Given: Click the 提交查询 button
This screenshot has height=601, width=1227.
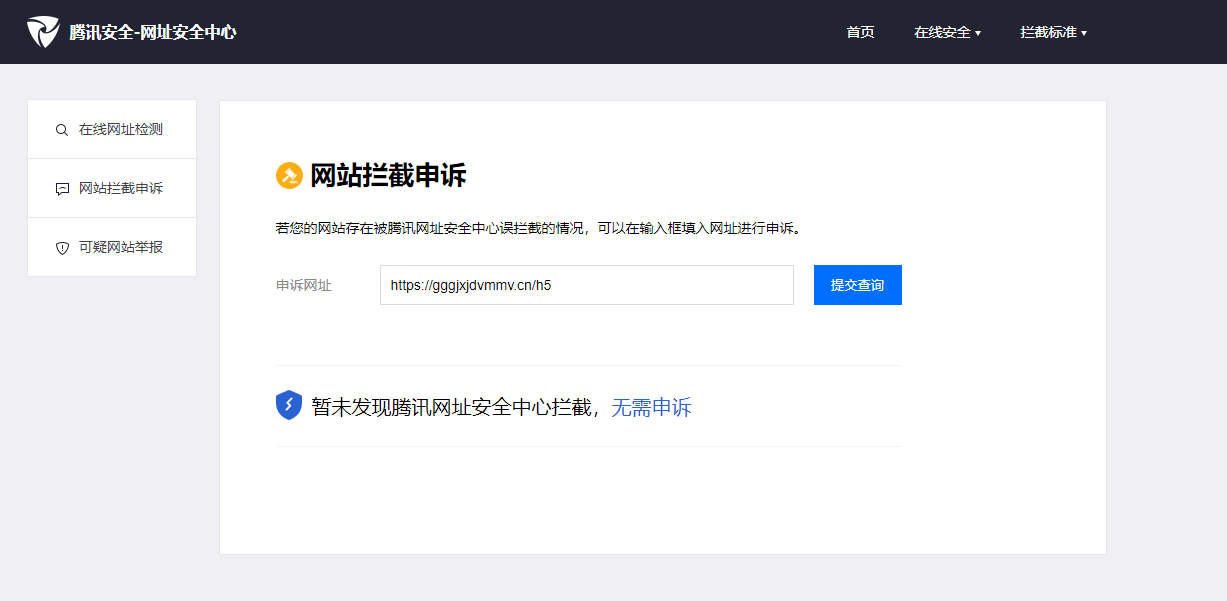Looking at the screenshot, I should pyautogui.click(x=858, y=285).
